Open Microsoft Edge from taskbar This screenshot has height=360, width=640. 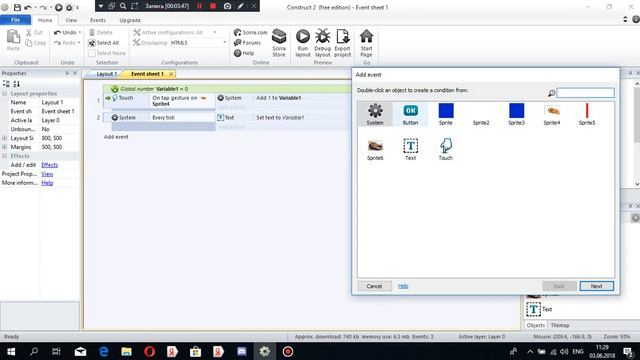click(x=104, y=351)
